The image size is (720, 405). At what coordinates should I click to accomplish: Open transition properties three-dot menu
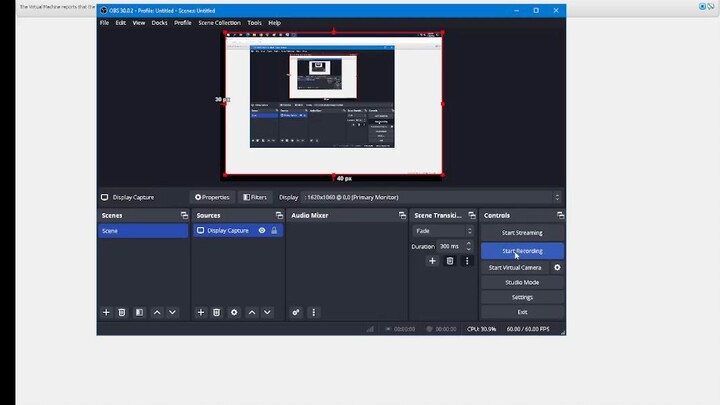click(x=467, y=261)
